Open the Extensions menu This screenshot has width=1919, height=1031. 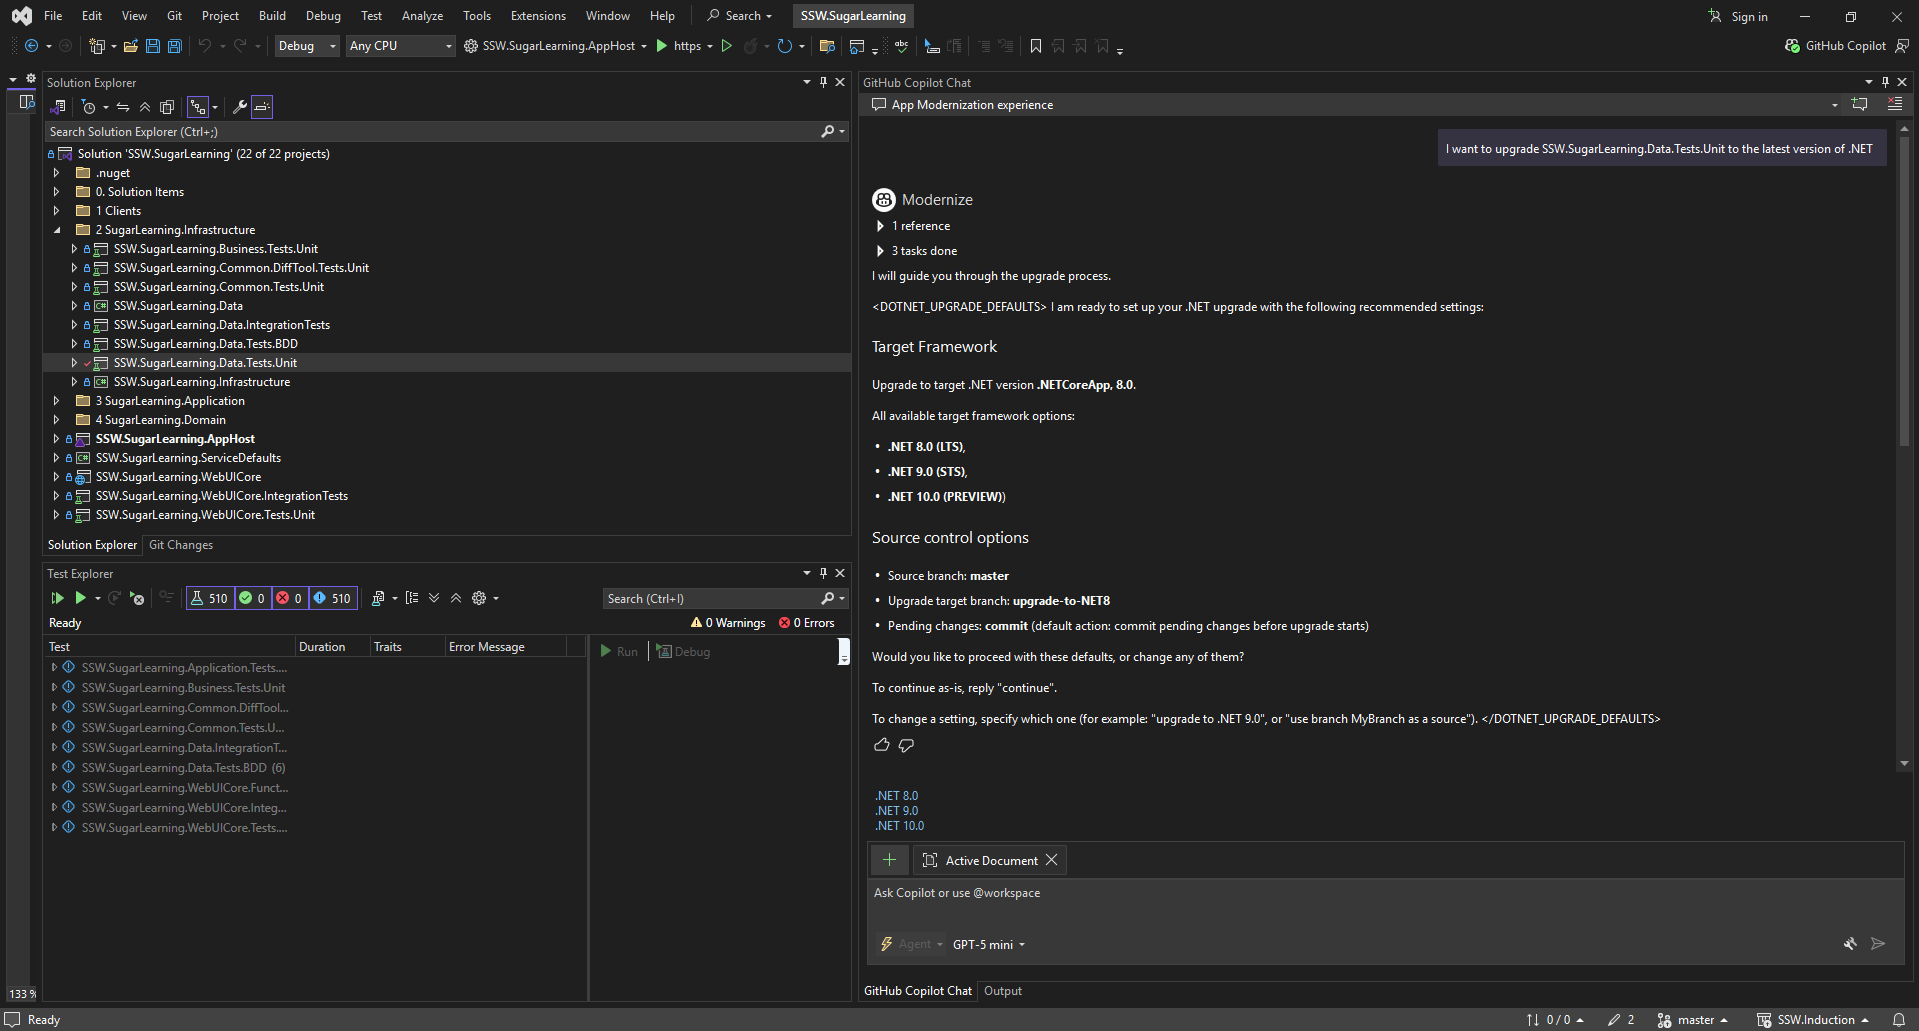coord(537,16)
